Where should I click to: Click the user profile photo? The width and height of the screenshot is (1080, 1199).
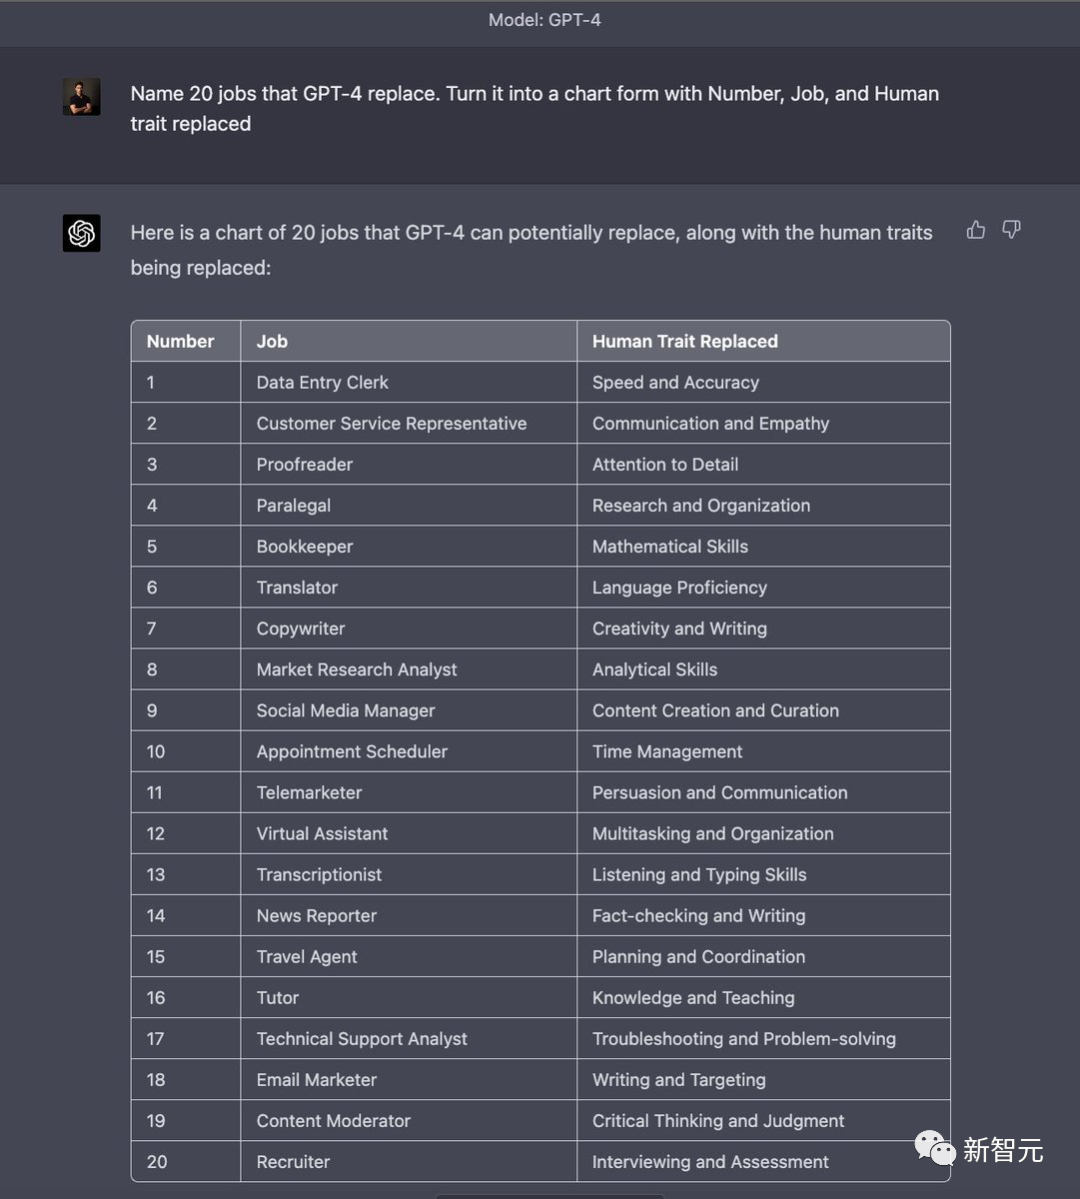click(82, 97)
